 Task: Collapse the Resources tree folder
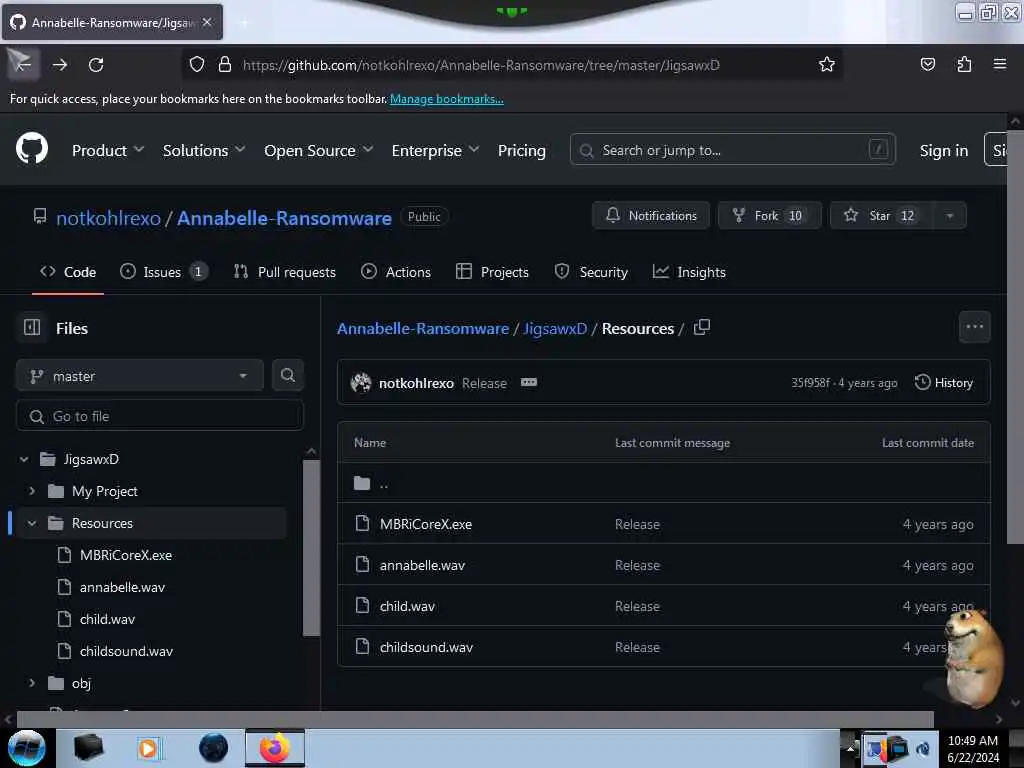(32, 522)
